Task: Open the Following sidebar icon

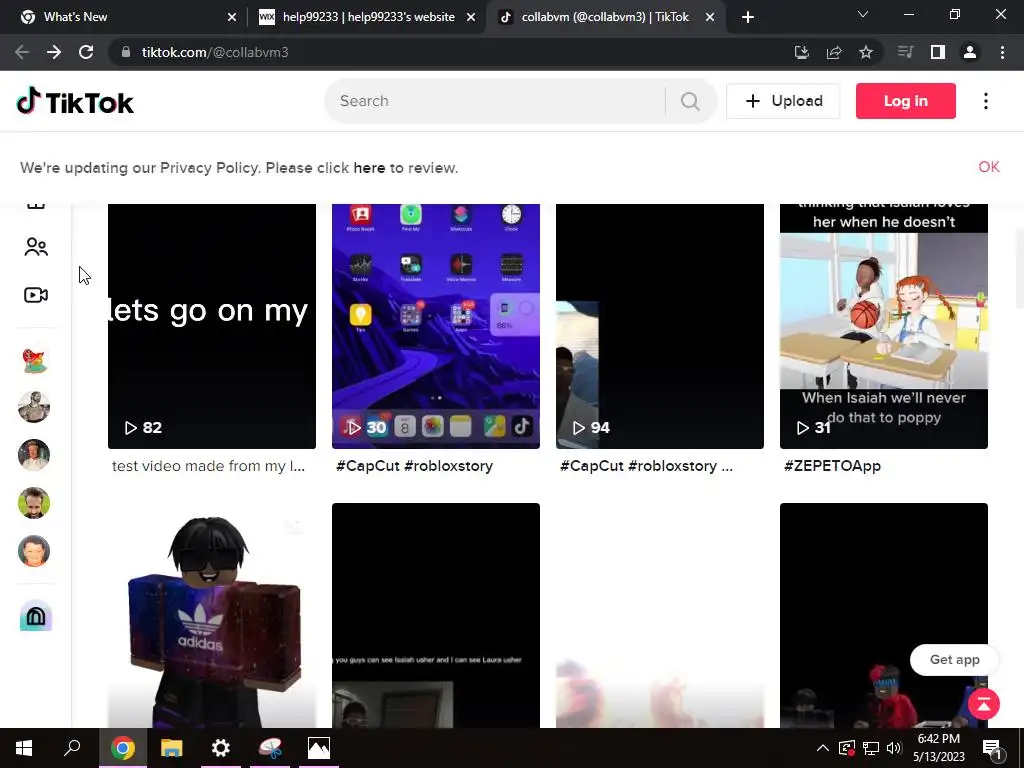Action: pyautogui.click(x=36, y=247)
